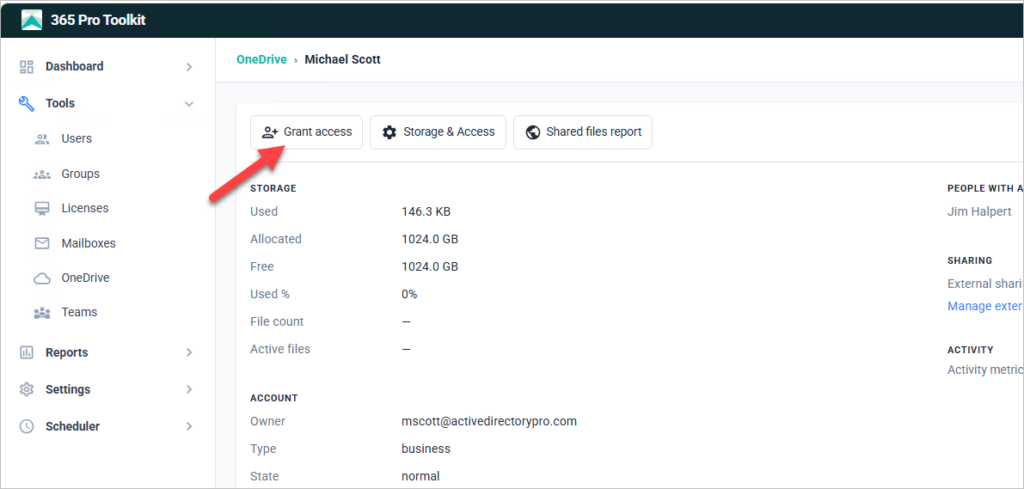Expand the Scheduler menu chevron
The image size is (1024, 489).
pos(189,426)
